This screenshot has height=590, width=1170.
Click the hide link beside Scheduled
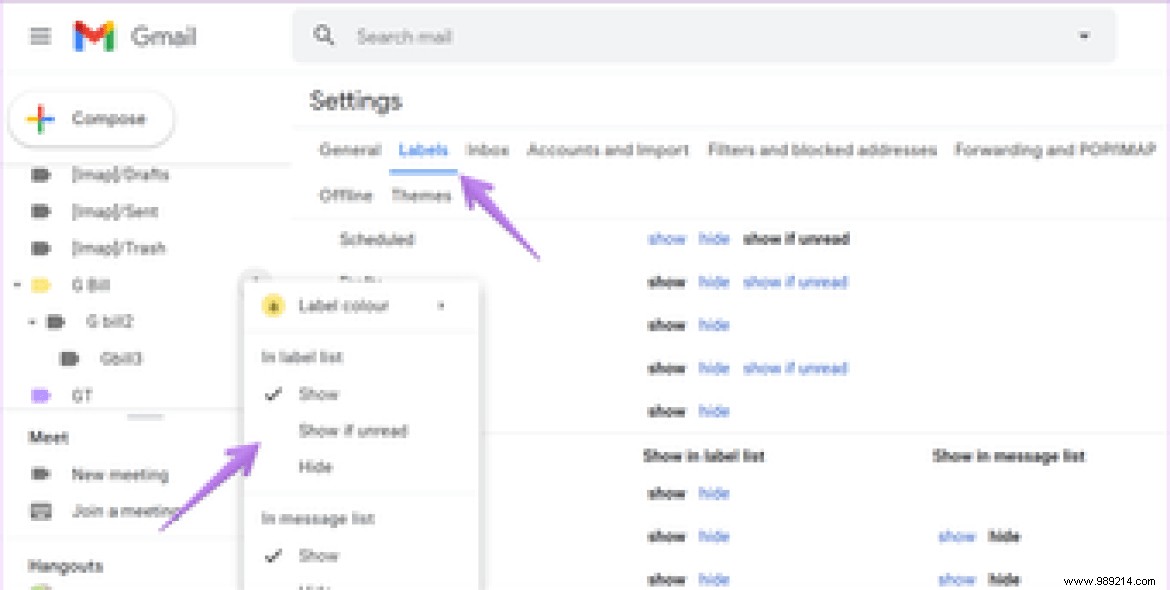tap(714, 239)
